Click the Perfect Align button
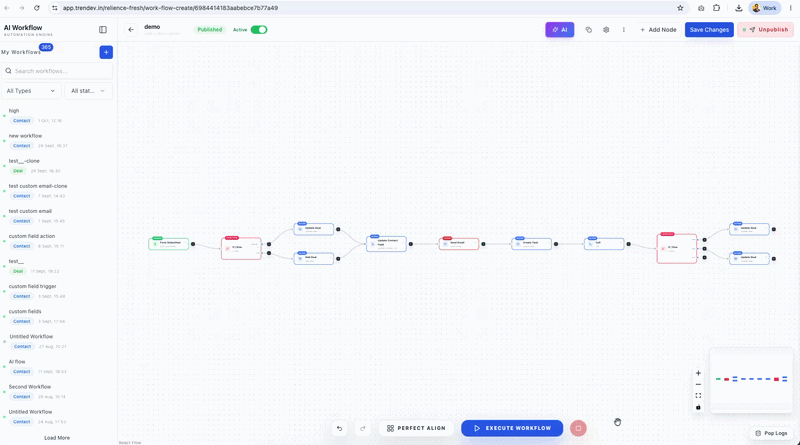The height and width of the screenshot is (445, 800). (x=416, y=428)
